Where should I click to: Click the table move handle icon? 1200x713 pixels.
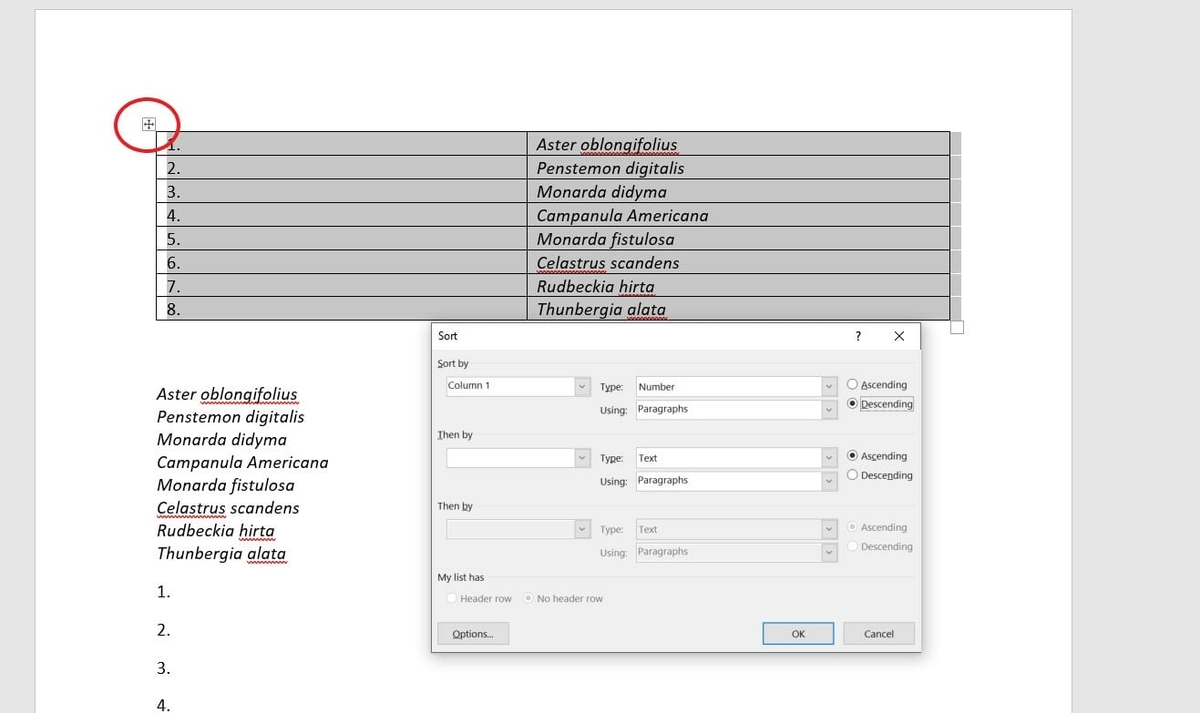[148, 123]
